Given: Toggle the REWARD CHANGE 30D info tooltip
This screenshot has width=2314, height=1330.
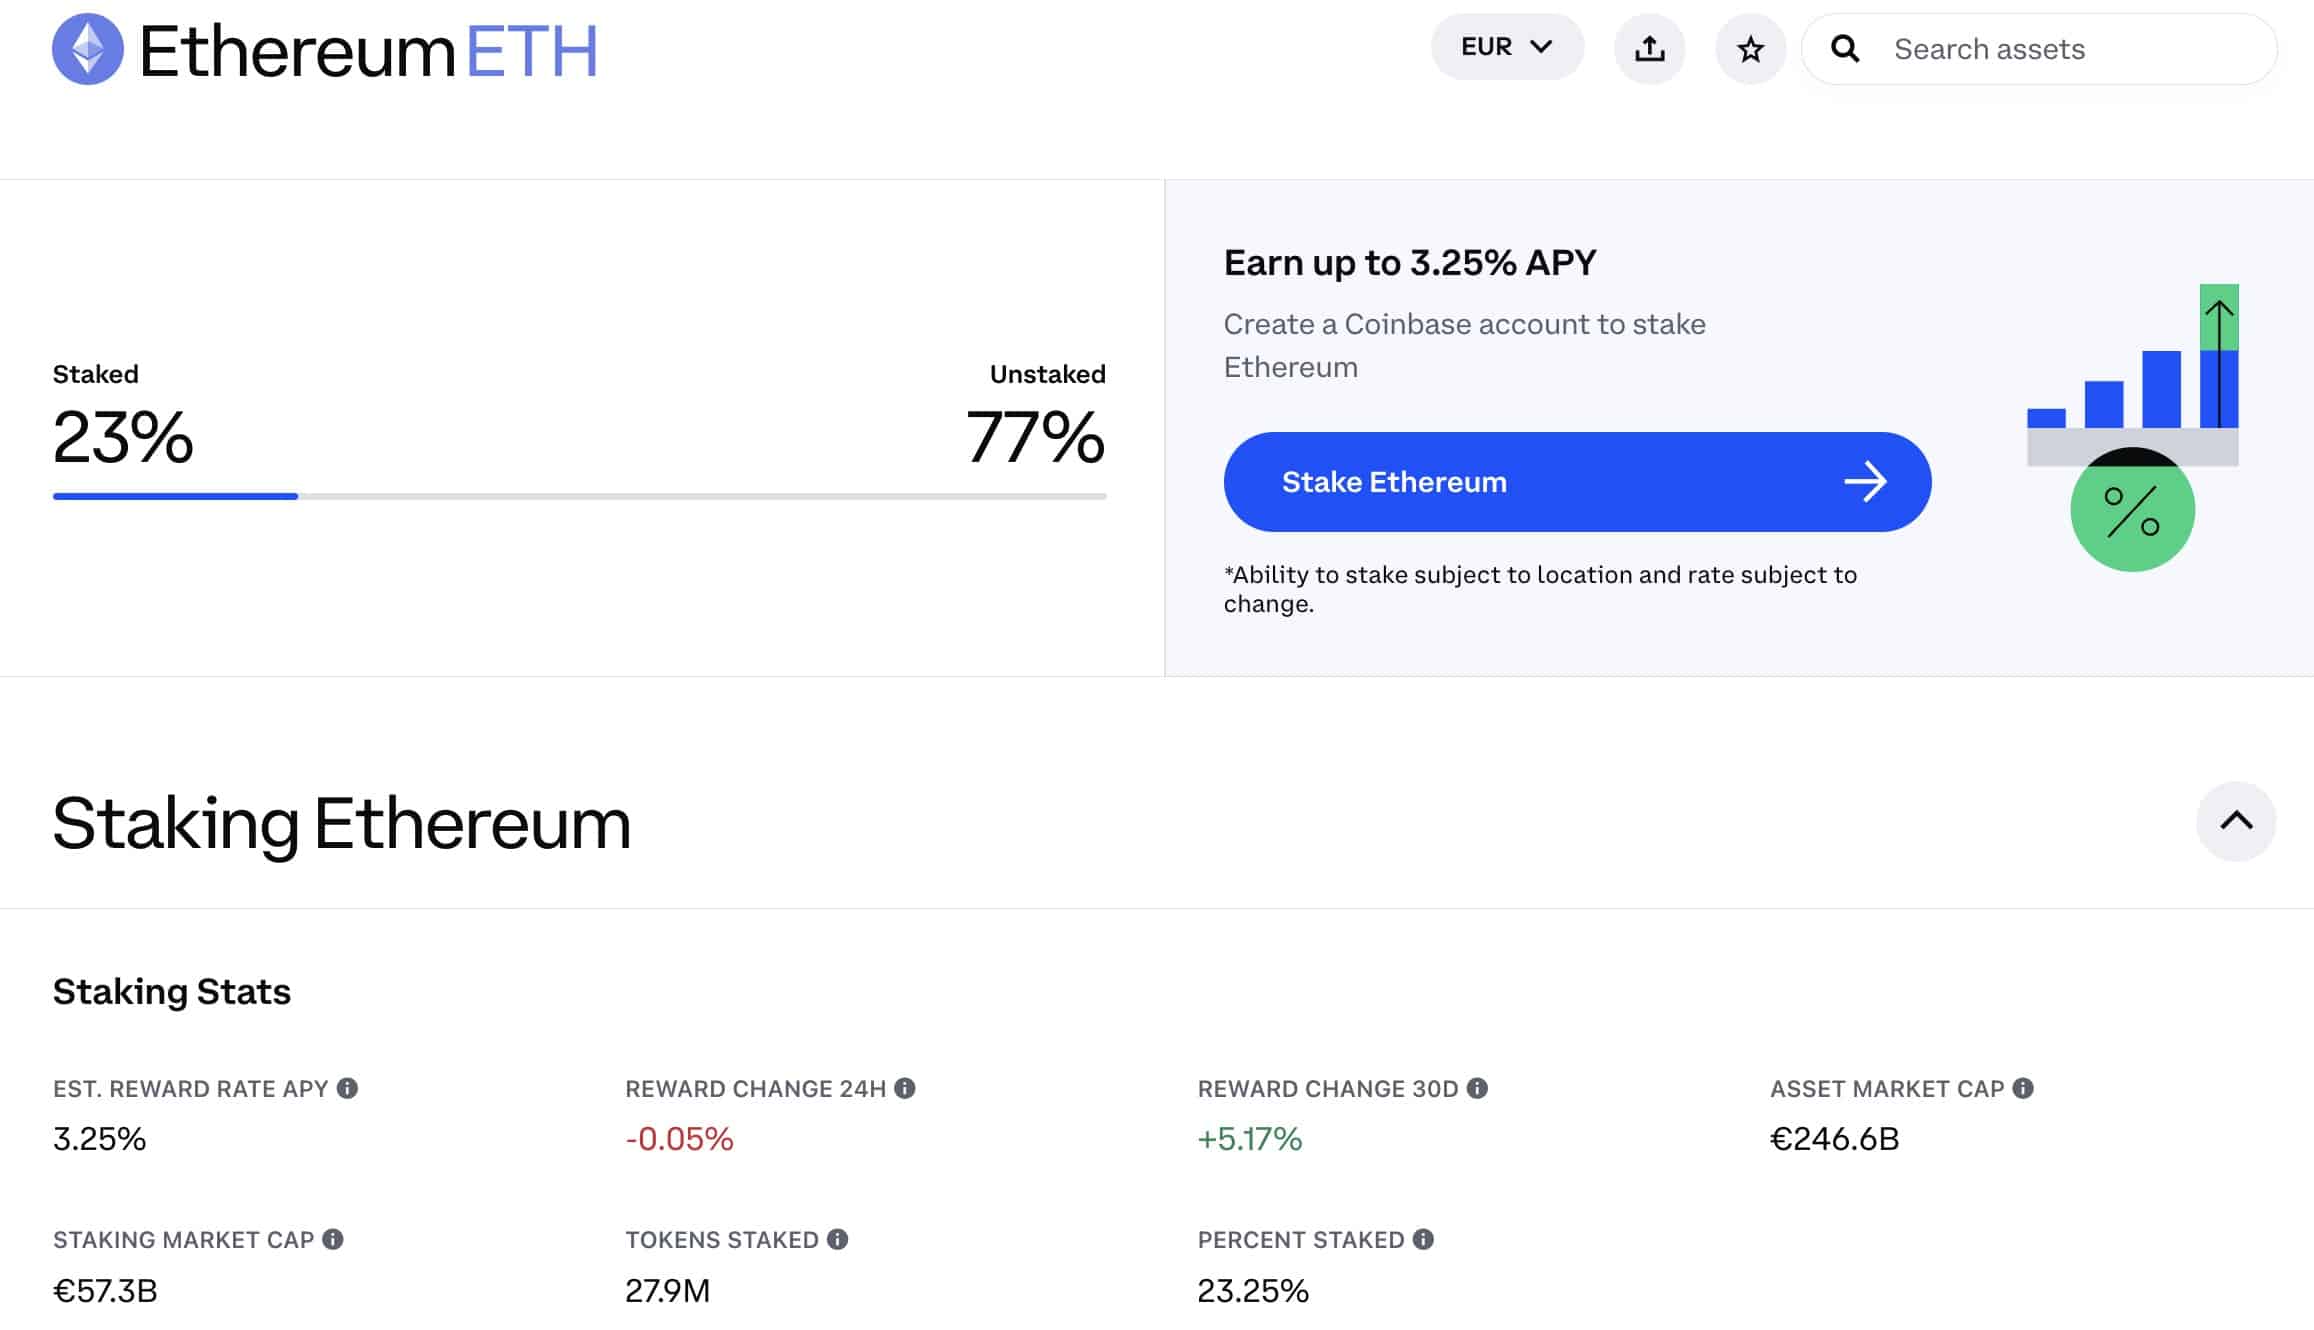Looking at the screenshot, I should 1476,1088.
